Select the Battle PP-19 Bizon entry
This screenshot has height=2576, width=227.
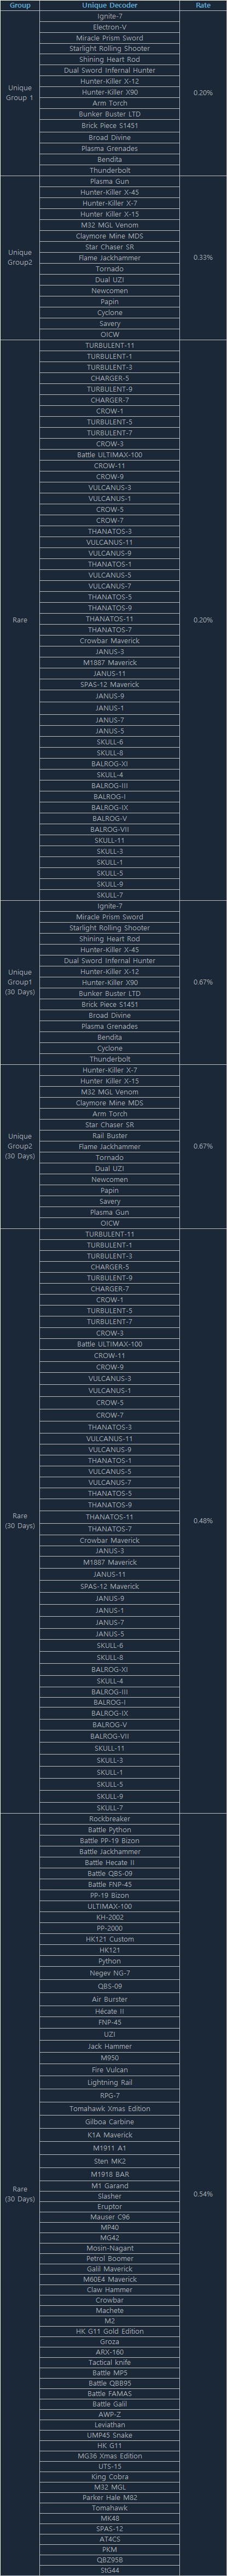[x=110, y=1840]
